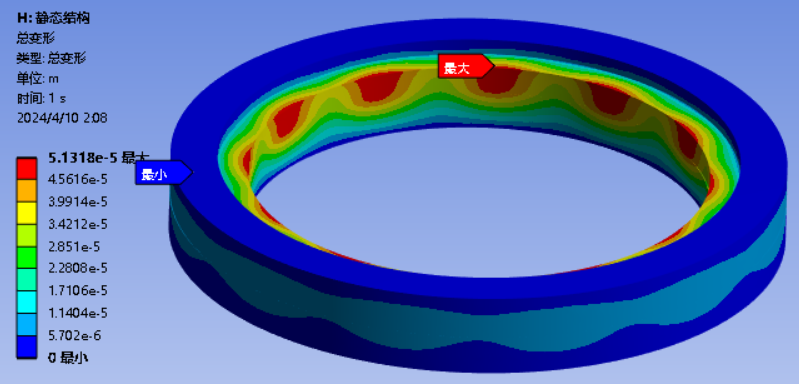Image resolution: width=799 pixels, height=384 pixels.
Task: Select the yellow legend color band
Action: tap(26, 213)
